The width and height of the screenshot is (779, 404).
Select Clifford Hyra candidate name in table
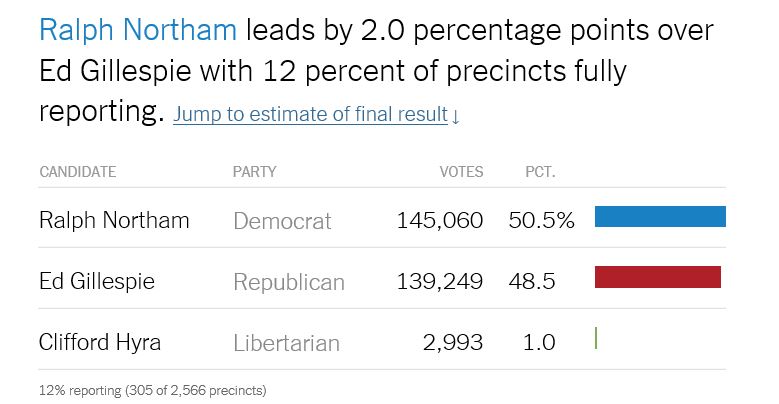[100, 342]
